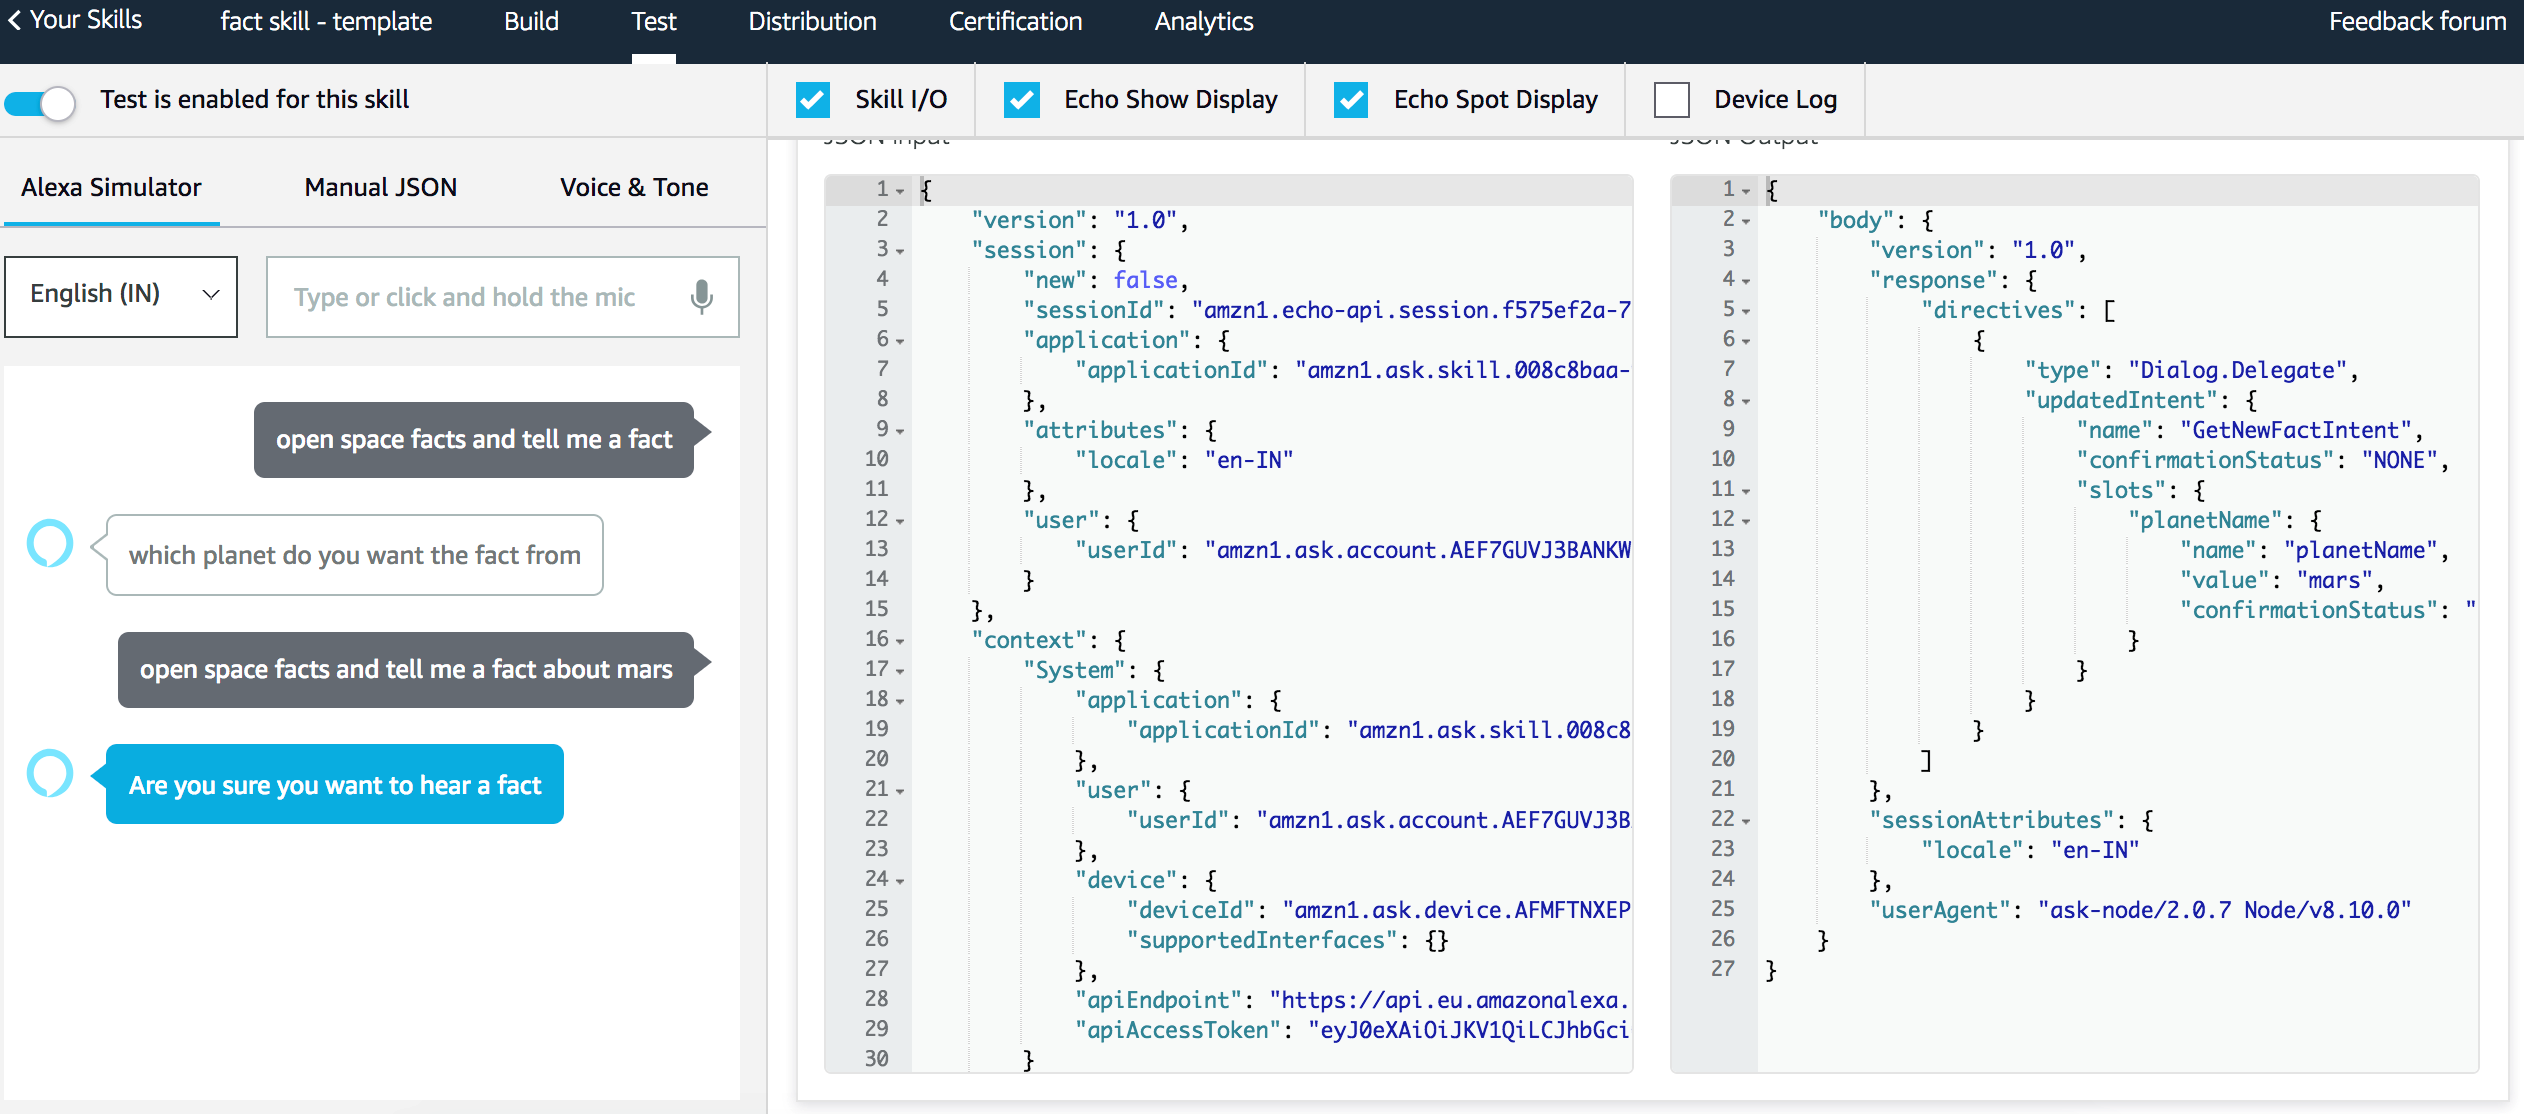
Task: Open the Manual JSON tab
Action: [380, 187]
